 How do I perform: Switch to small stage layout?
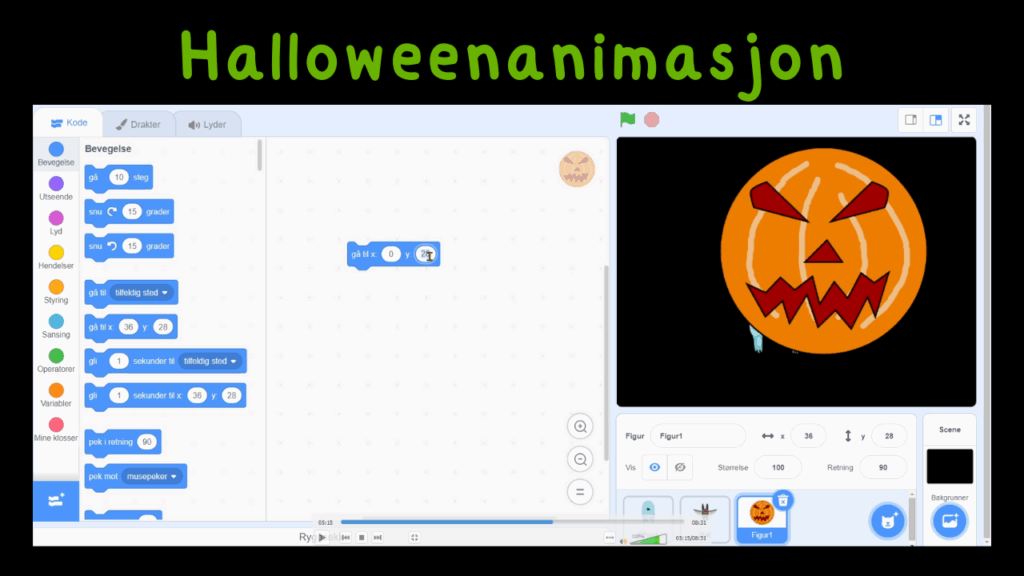[910, 120]
